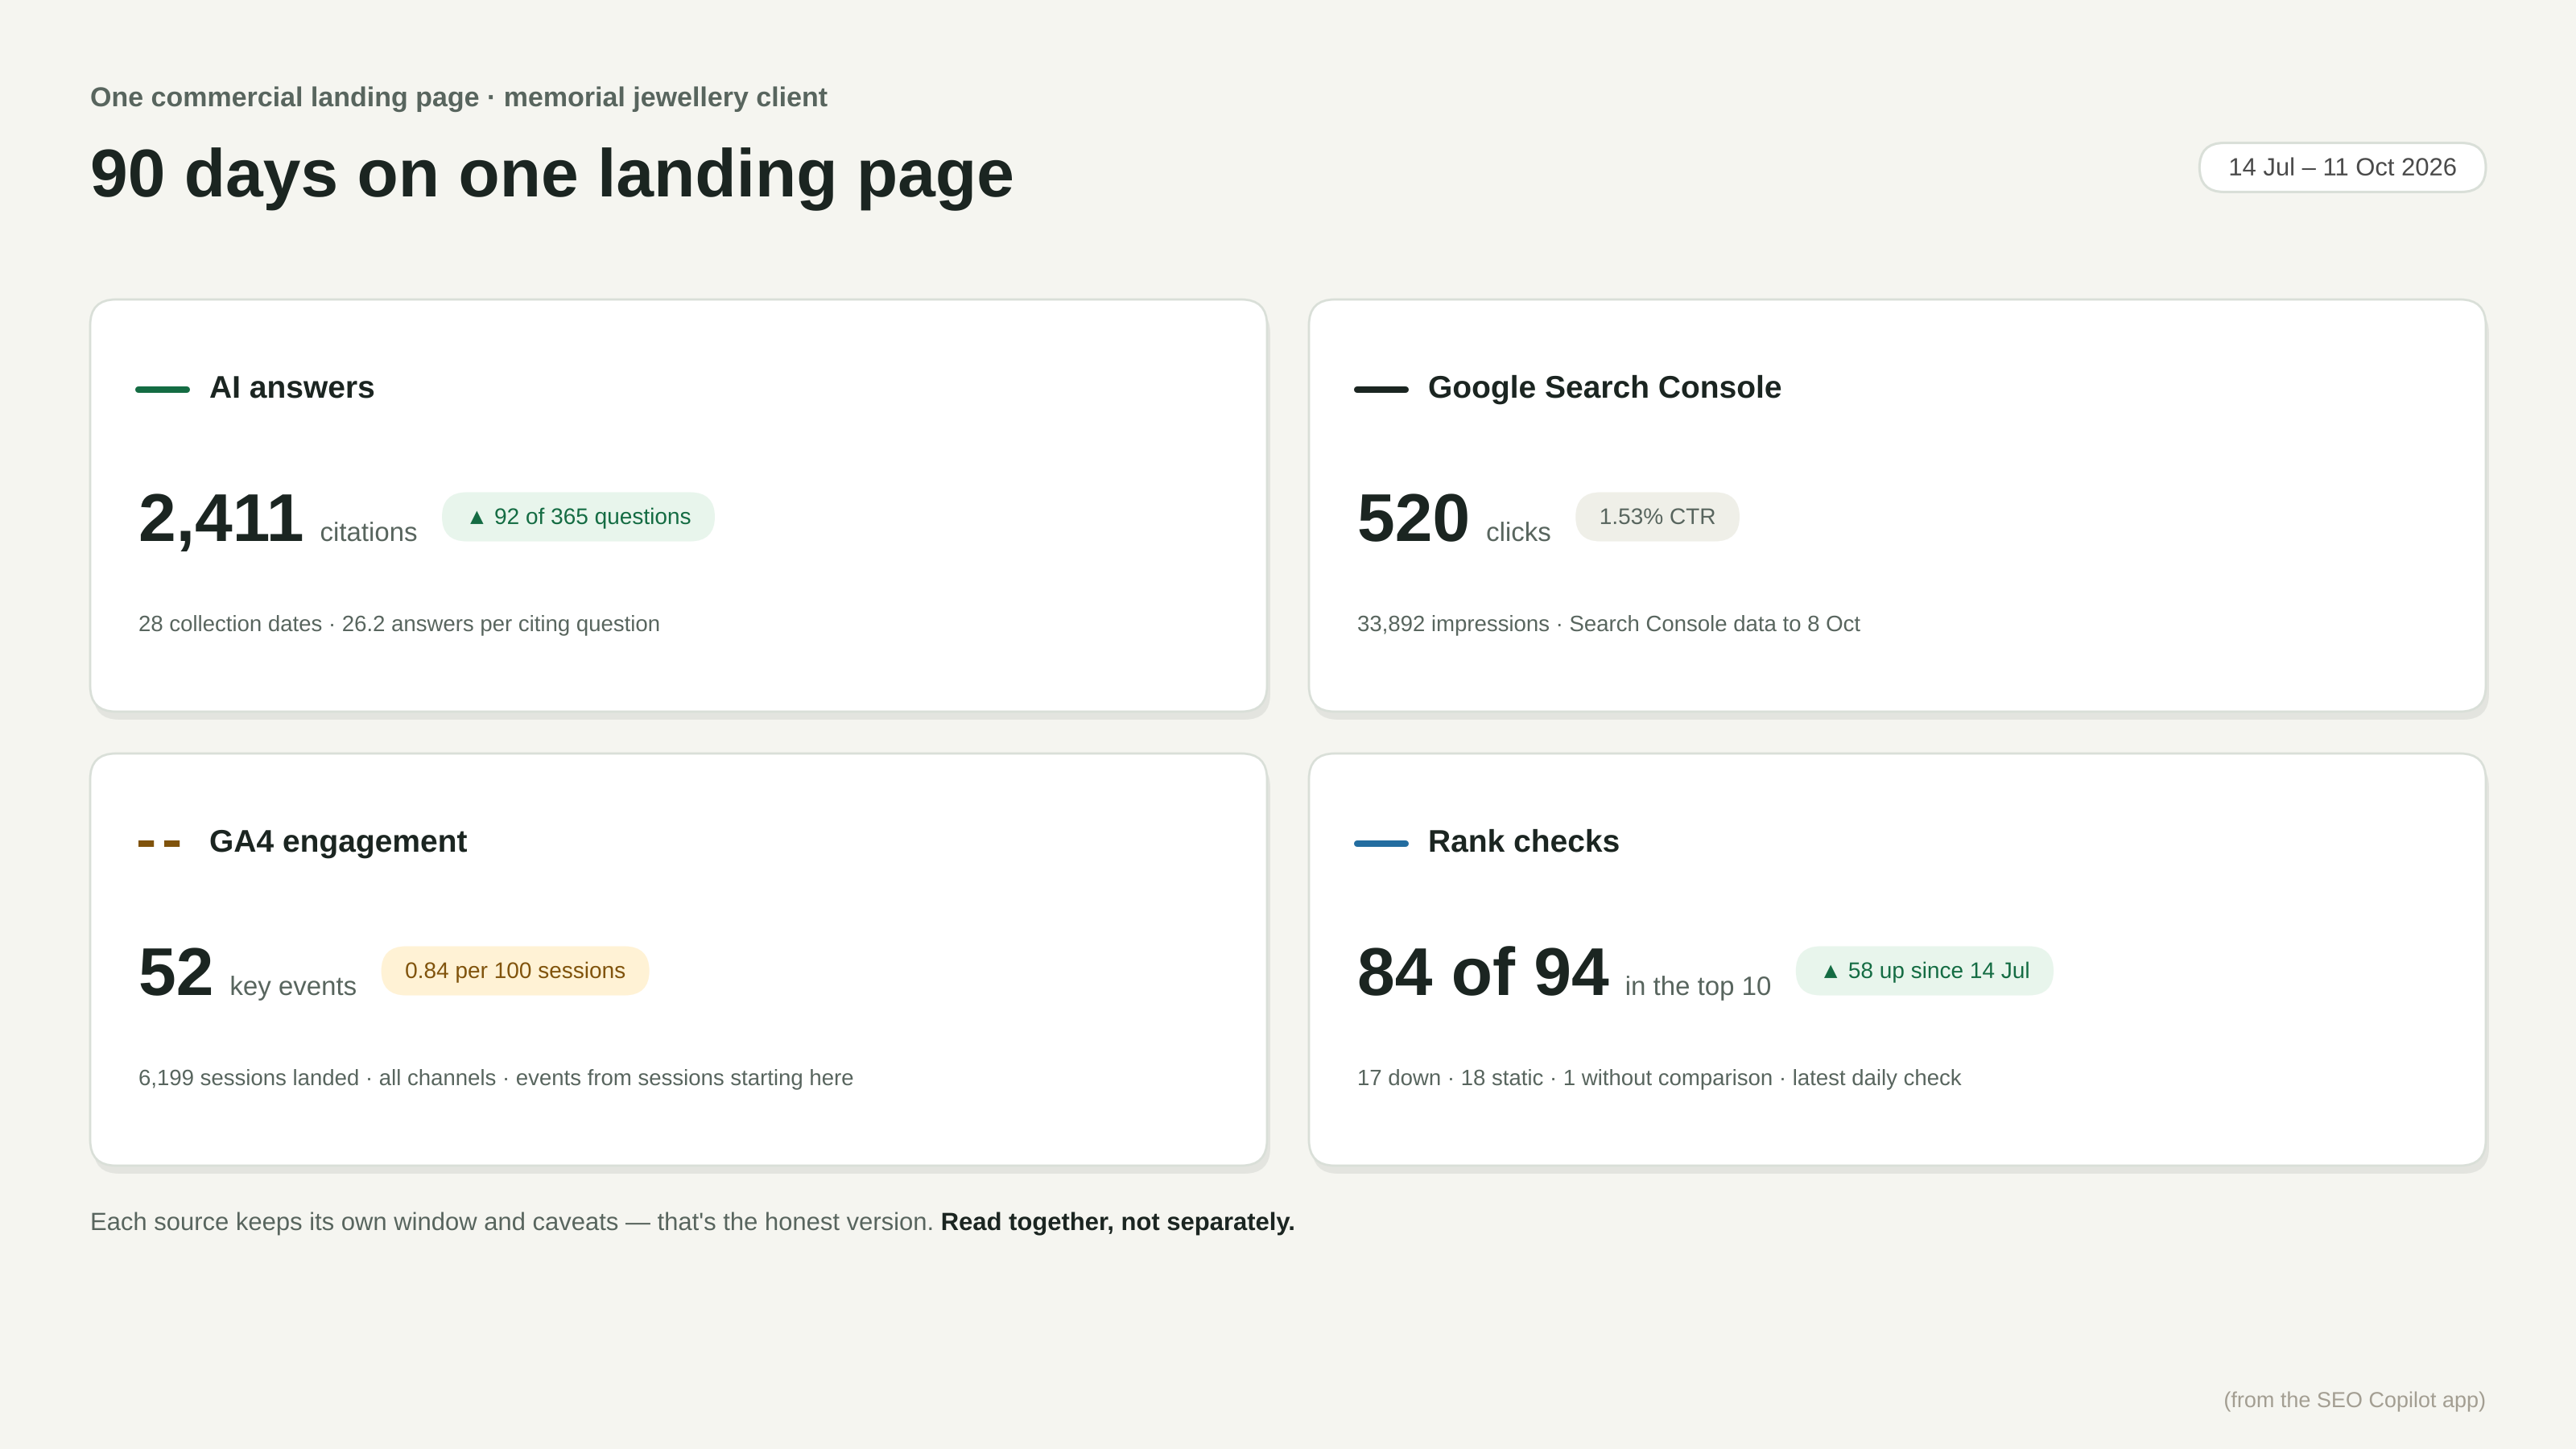Click the in the top 10 label
The height and width of the screenshot is (1449, 2576).
1698,986
